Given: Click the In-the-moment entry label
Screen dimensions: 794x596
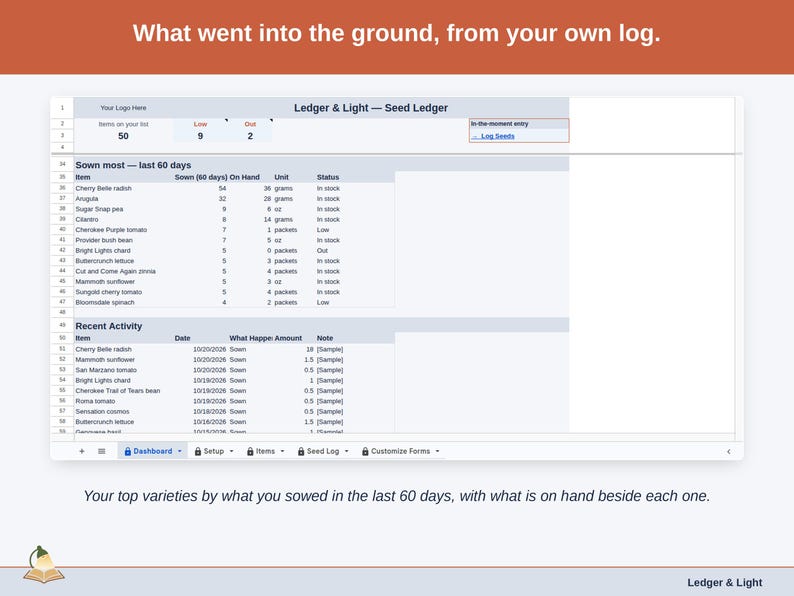Looking at the screenshot, I should (x=499, y=124).
